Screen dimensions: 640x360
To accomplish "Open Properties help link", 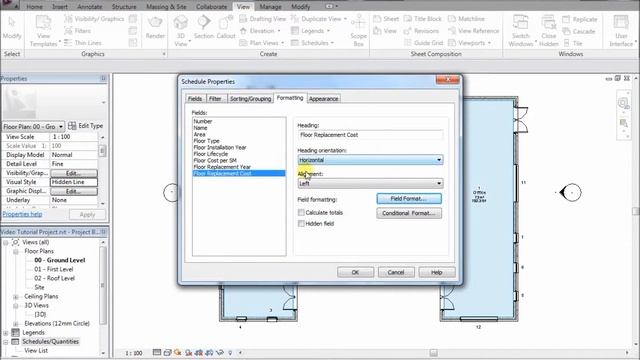I will tap(22, 214).
